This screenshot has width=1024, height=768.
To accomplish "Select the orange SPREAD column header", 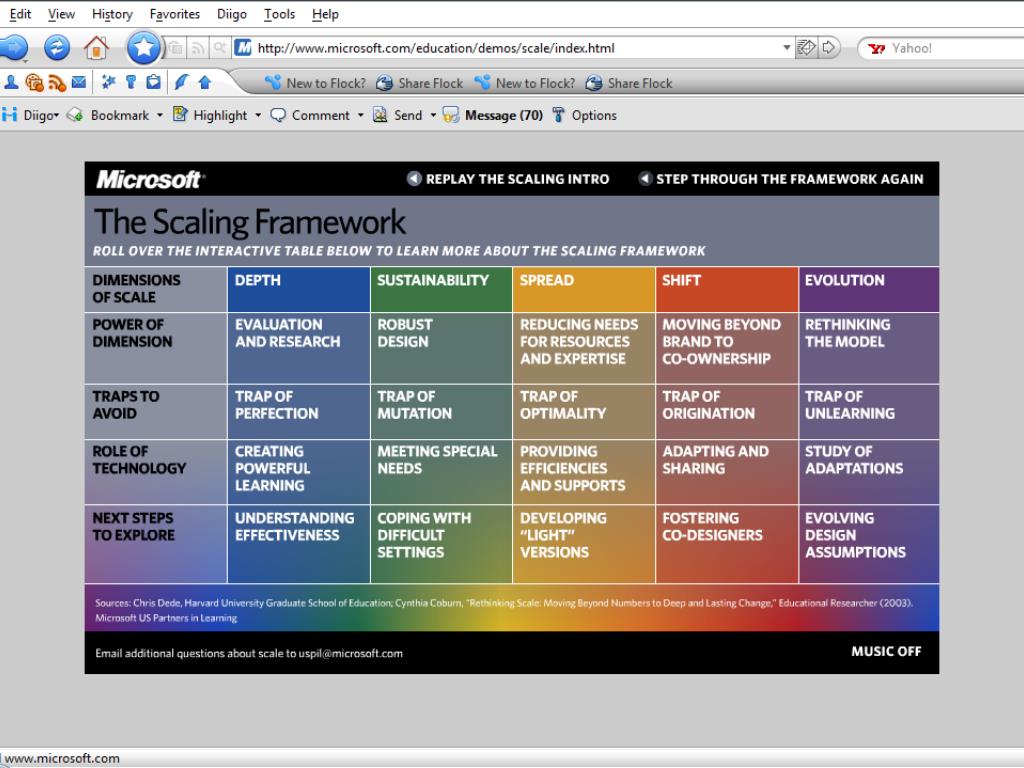I will click(x=584, y=289).
